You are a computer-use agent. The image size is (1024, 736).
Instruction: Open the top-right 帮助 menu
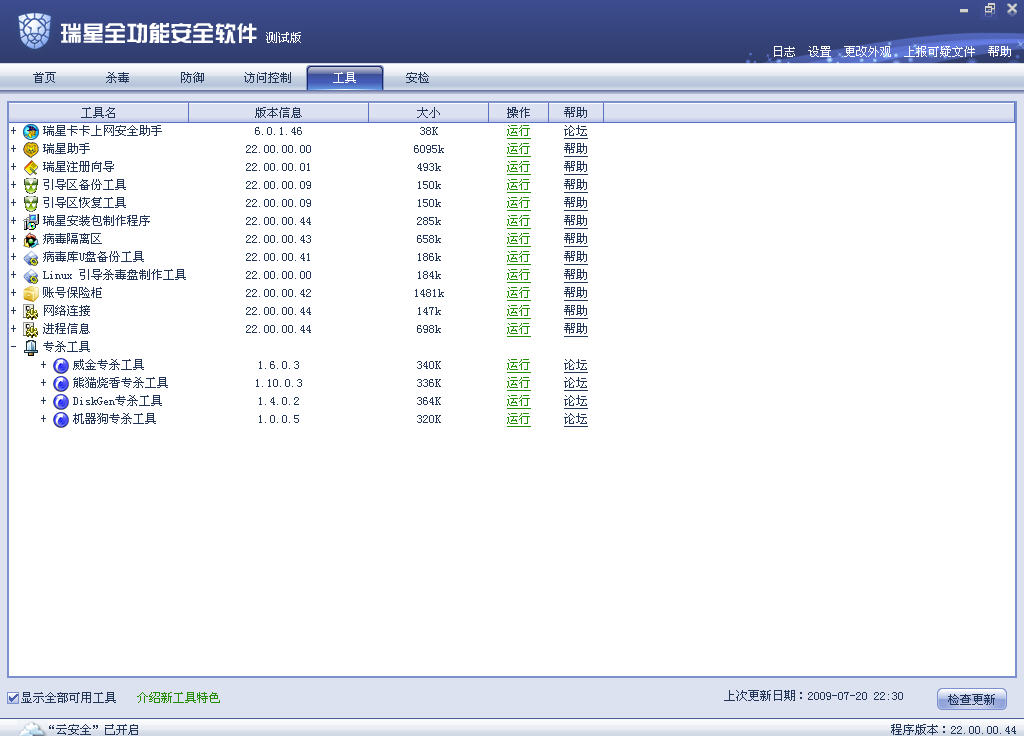(x=999, y=52)
